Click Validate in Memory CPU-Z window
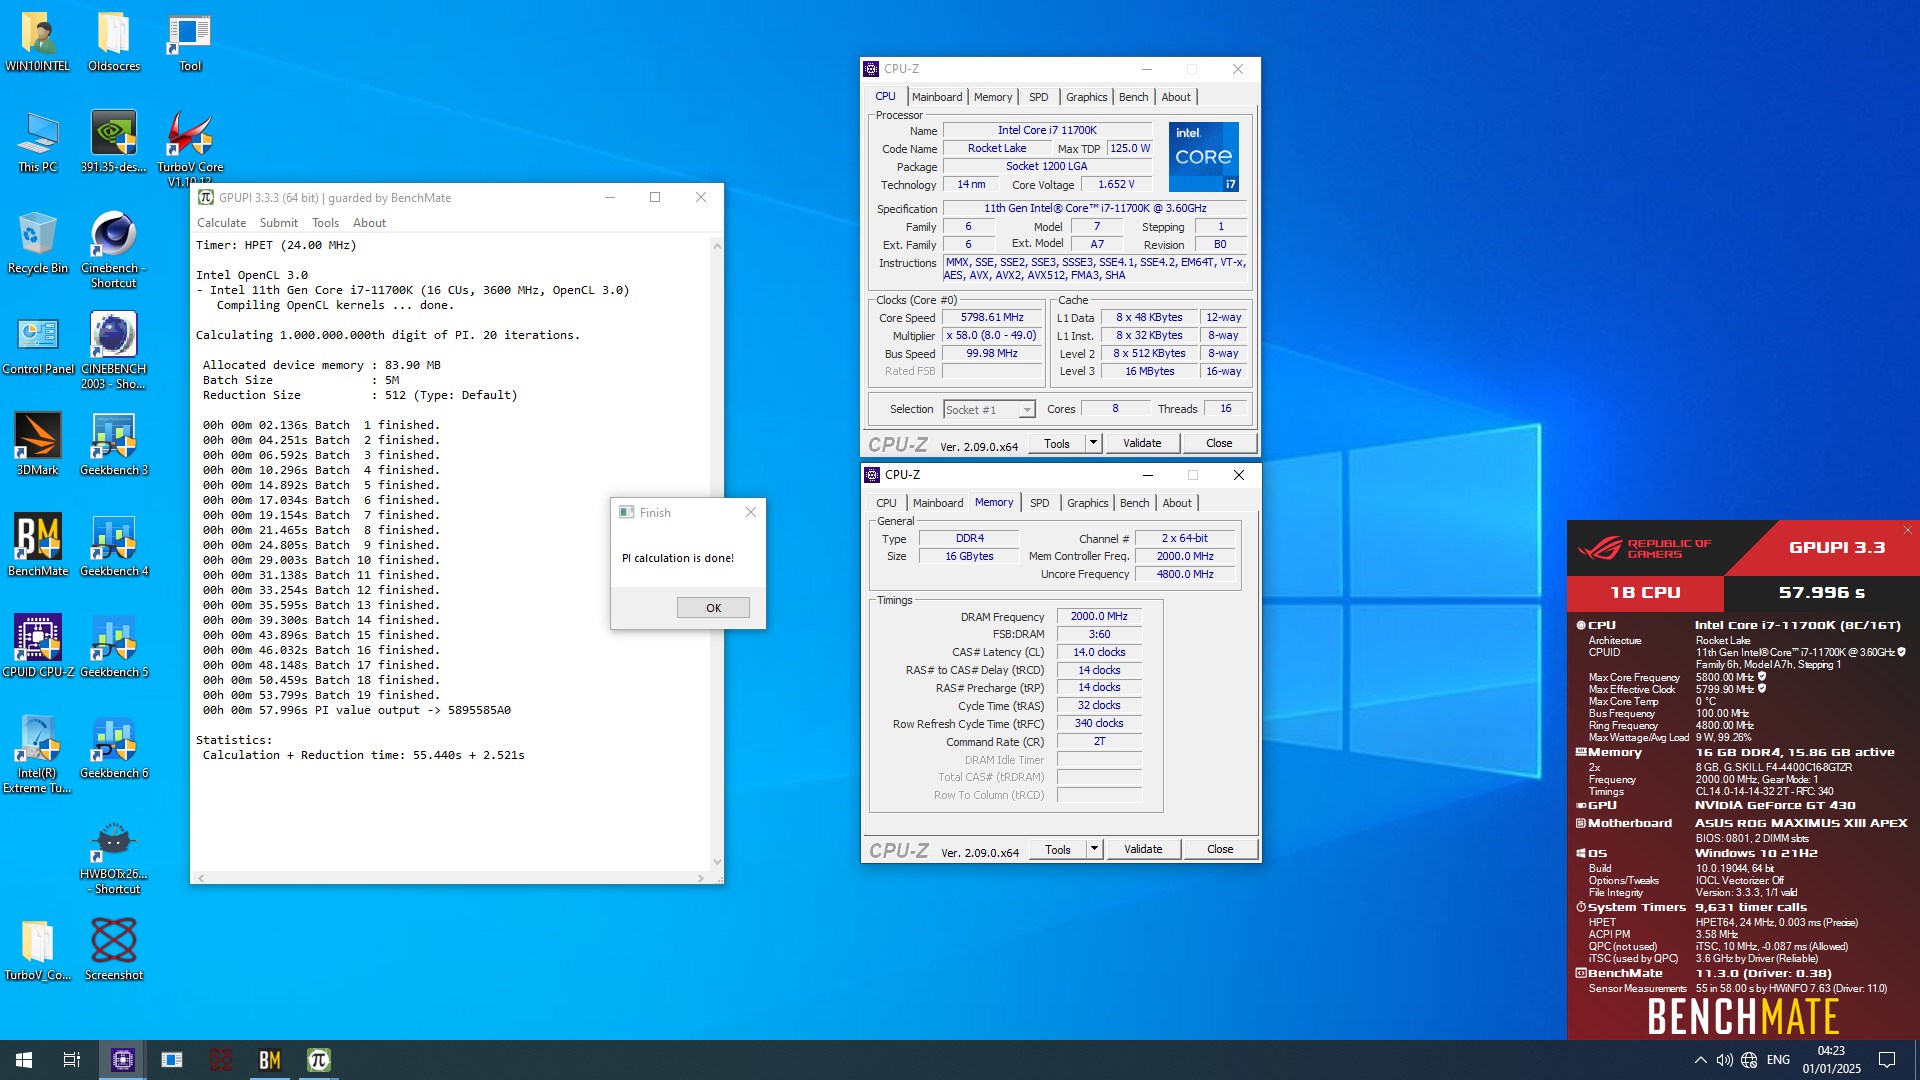The image size is (1920, 1080). (1143, 849)
